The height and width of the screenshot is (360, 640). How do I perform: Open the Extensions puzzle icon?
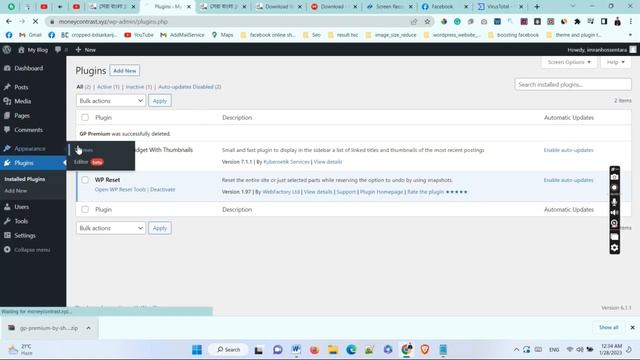point(577,22)
